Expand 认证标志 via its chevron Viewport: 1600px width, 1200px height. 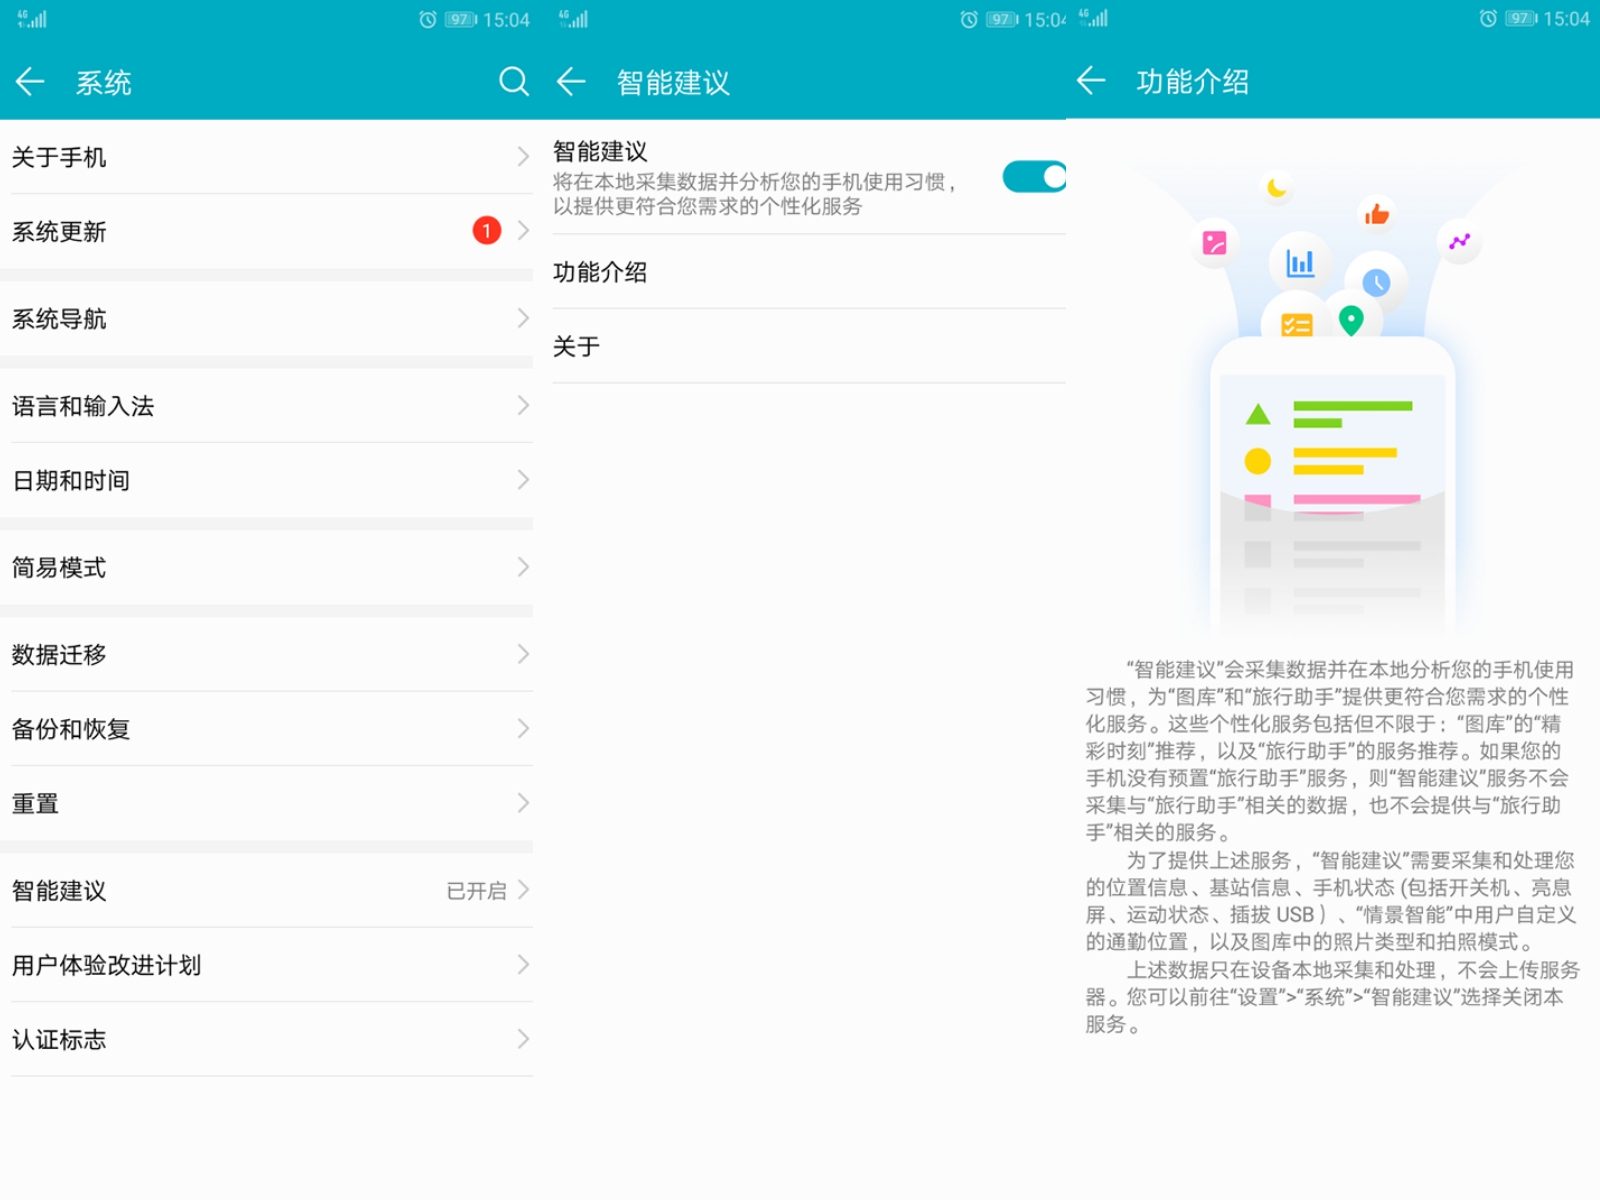click(521, 1039)
